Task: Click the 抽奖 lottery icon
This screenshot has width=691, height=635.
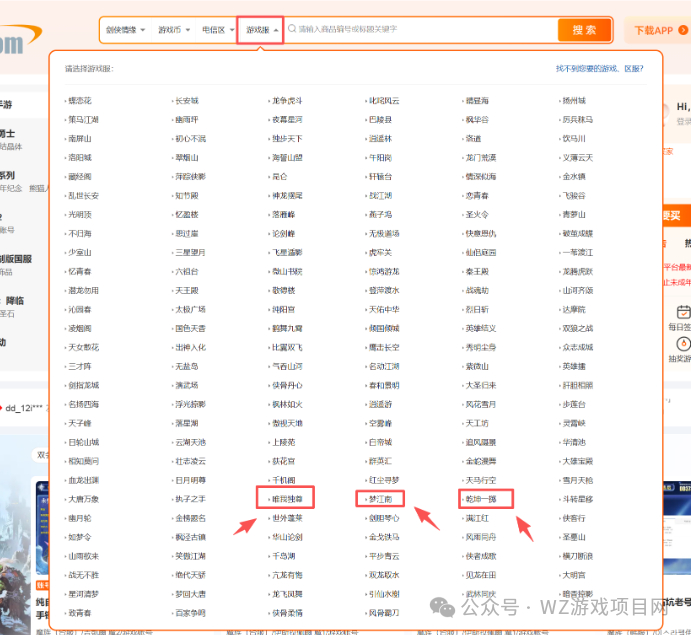Action: 683,344
